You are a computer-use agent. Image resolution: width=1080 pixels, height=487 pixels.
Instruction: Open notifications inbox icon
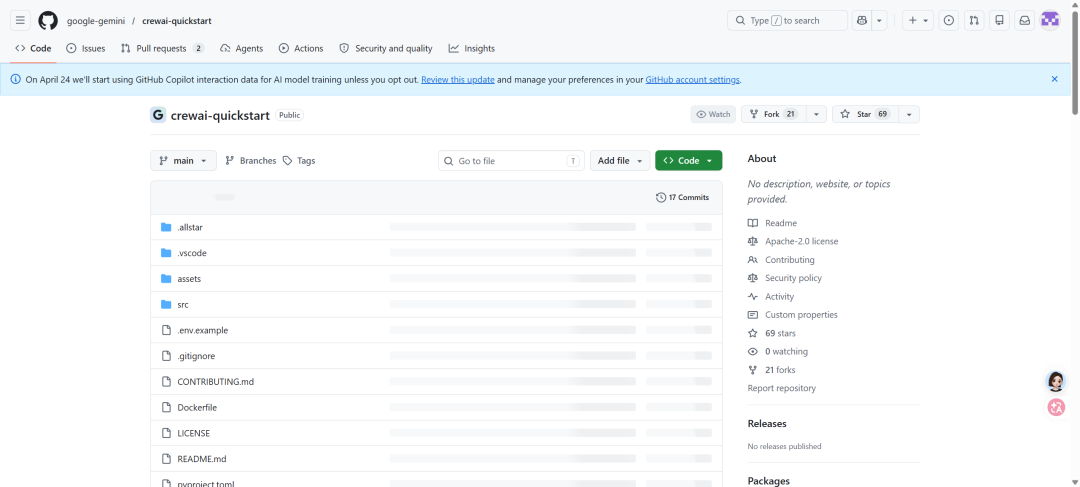pos(1025,21)
